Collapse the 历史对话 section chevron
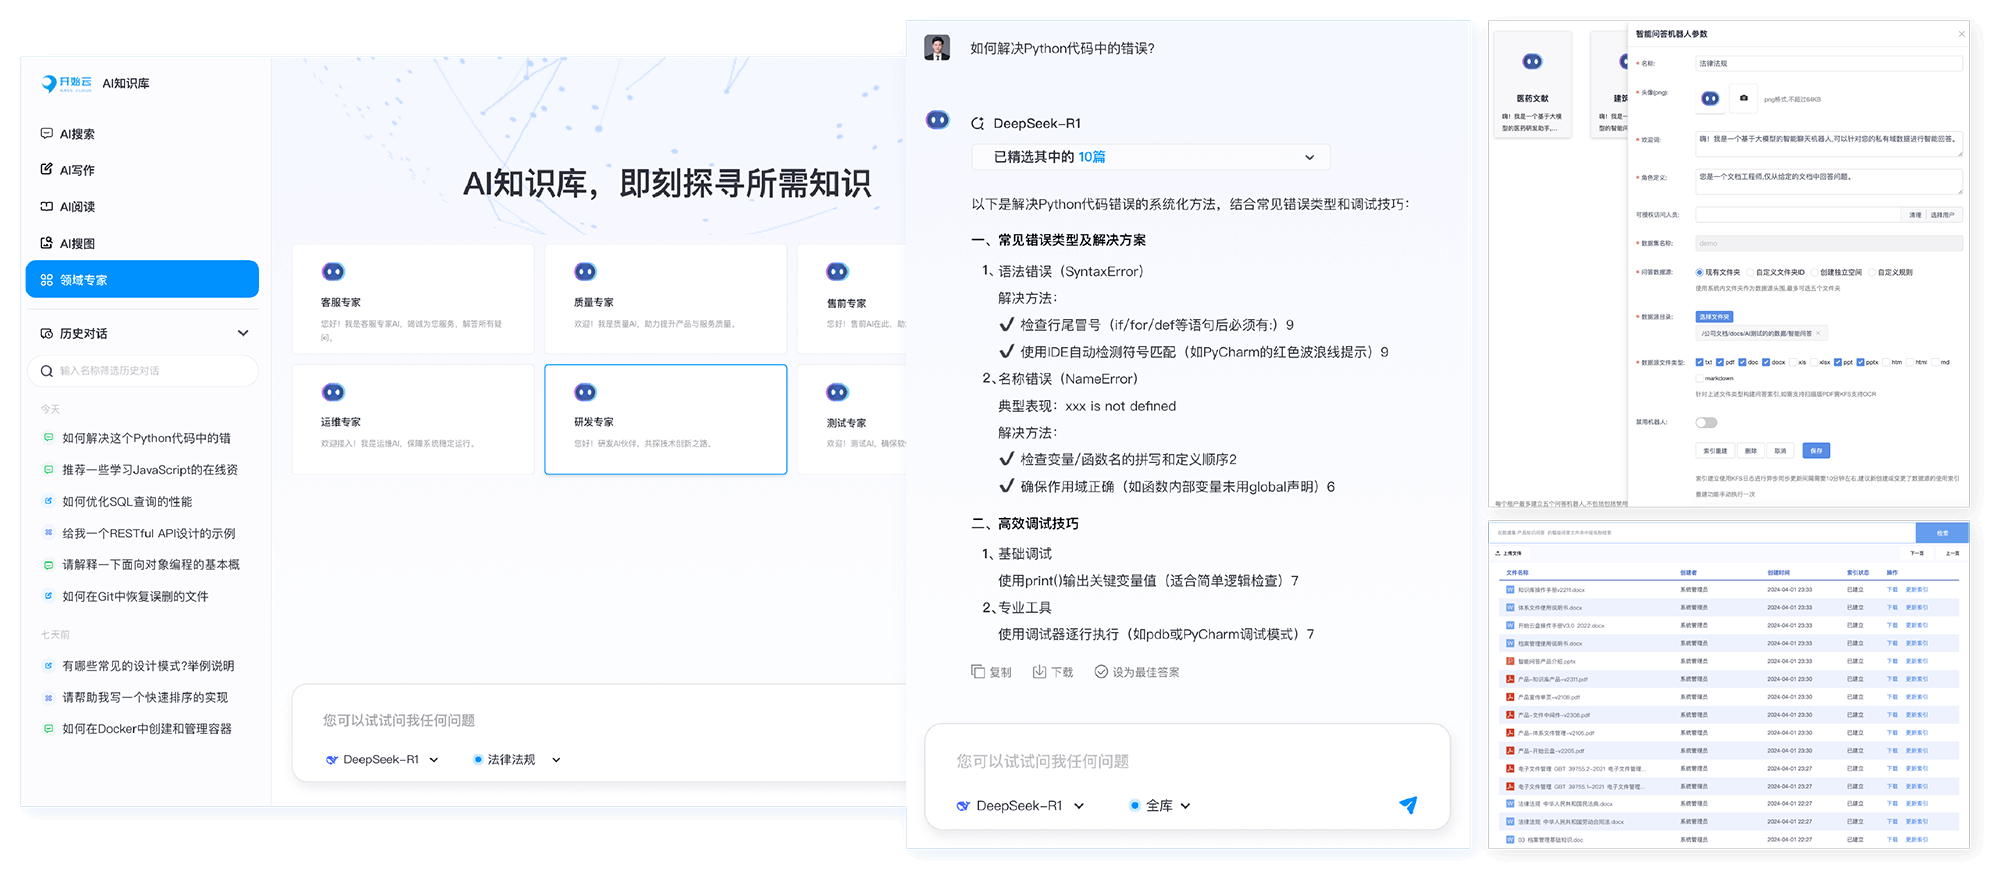The image size is (2000, 879). tap(242, 333)
